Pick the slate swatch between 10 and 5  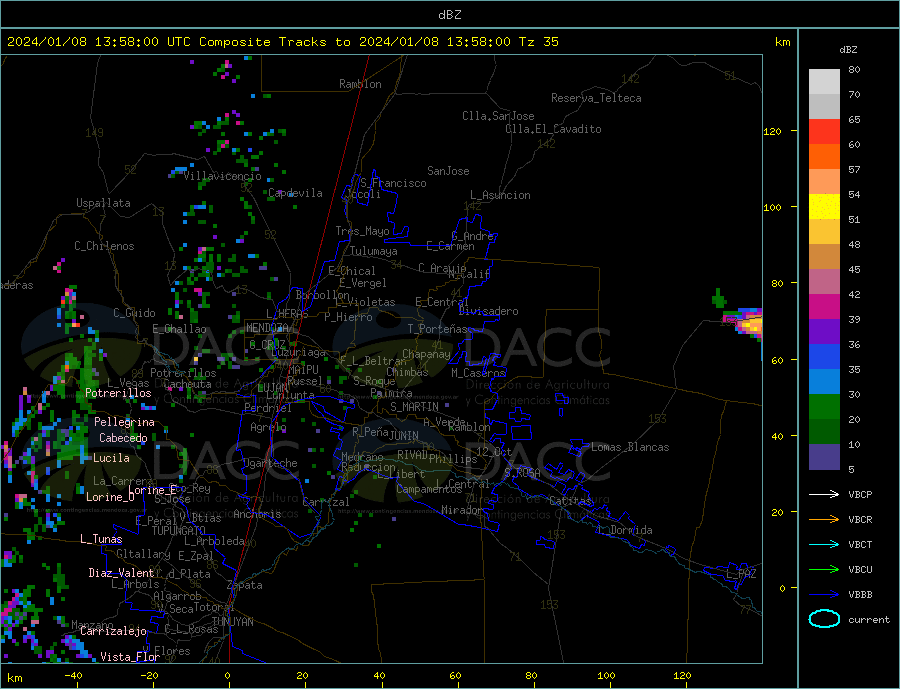824,456
